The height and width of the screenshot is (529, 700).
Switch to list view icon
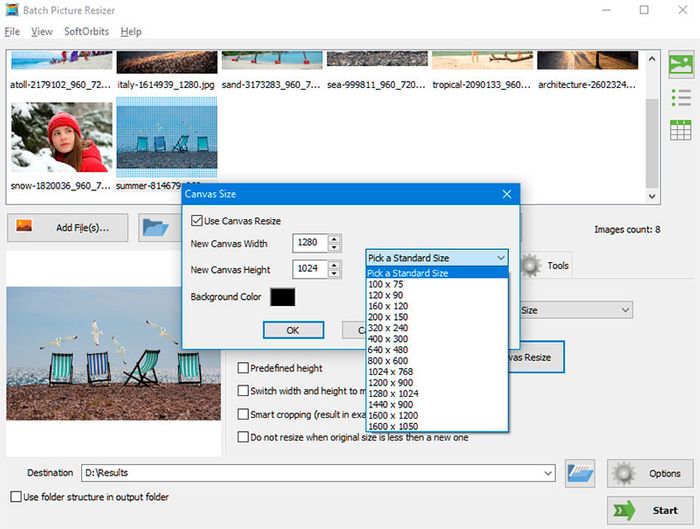click(x=681, y=97)
